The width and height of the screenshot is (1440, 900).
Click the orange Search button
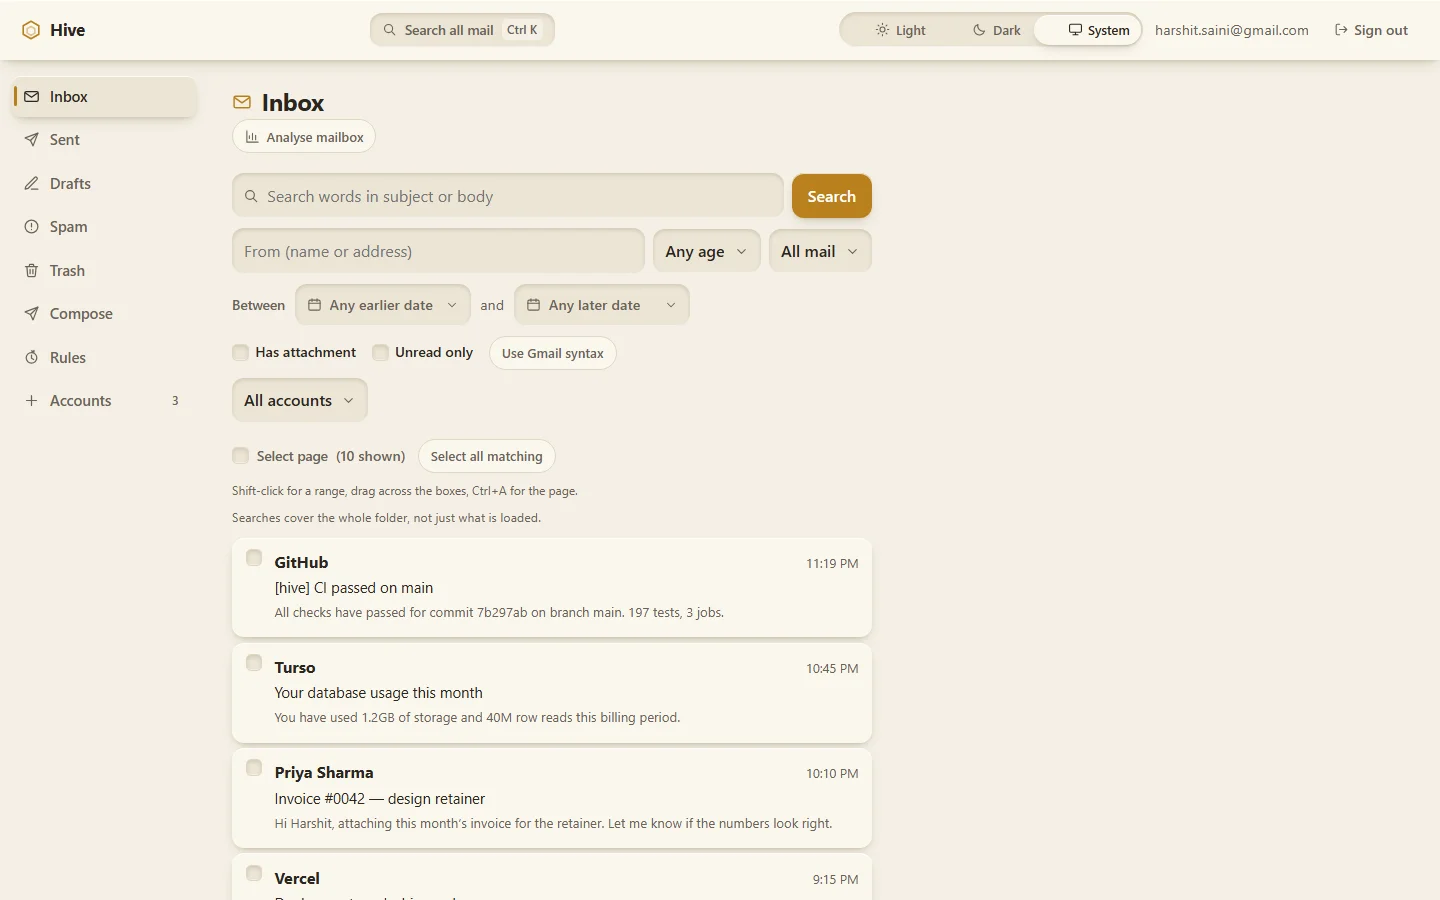pyautogui.click(x=831, y=196)
